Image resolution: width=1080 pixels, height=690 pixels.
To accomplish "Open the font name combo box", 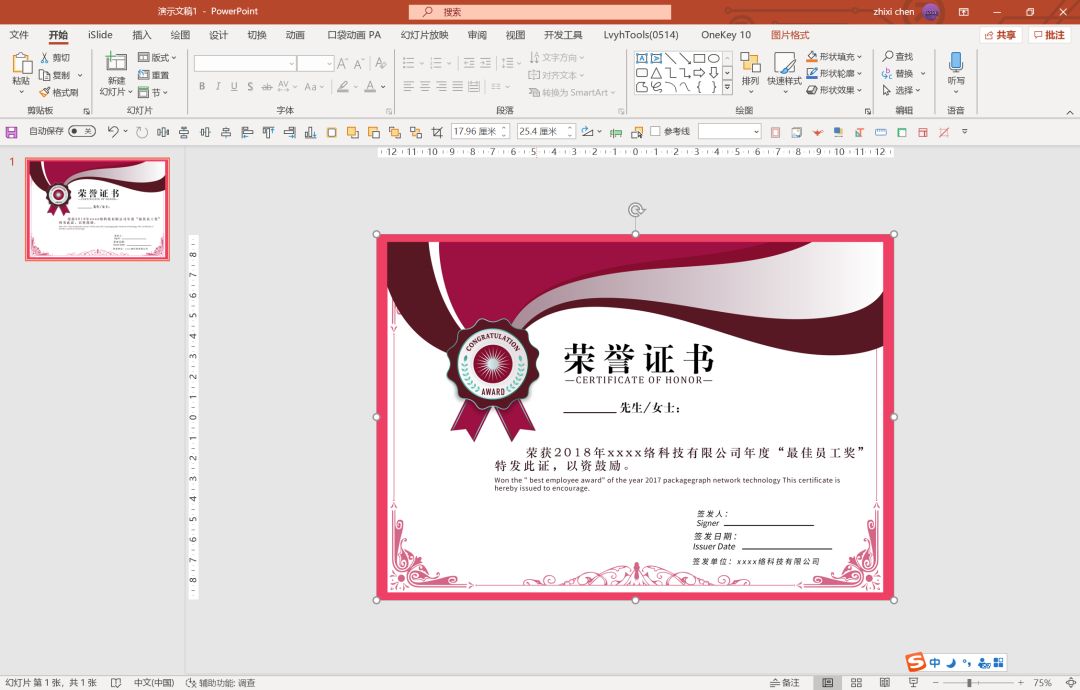I will point(245,63).
